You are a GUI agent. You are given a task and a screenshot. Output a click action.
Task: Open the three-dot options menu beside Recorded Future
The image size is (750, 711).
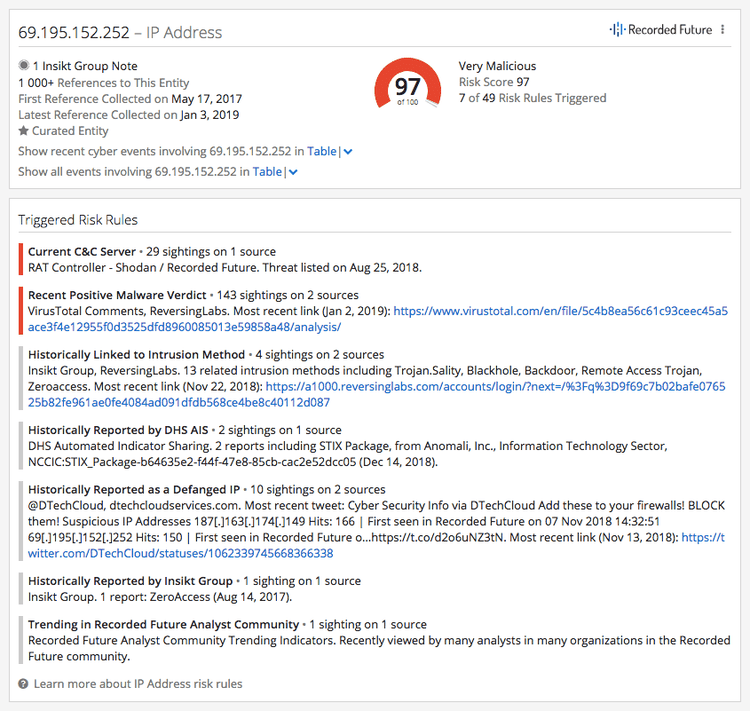(723, 30)
